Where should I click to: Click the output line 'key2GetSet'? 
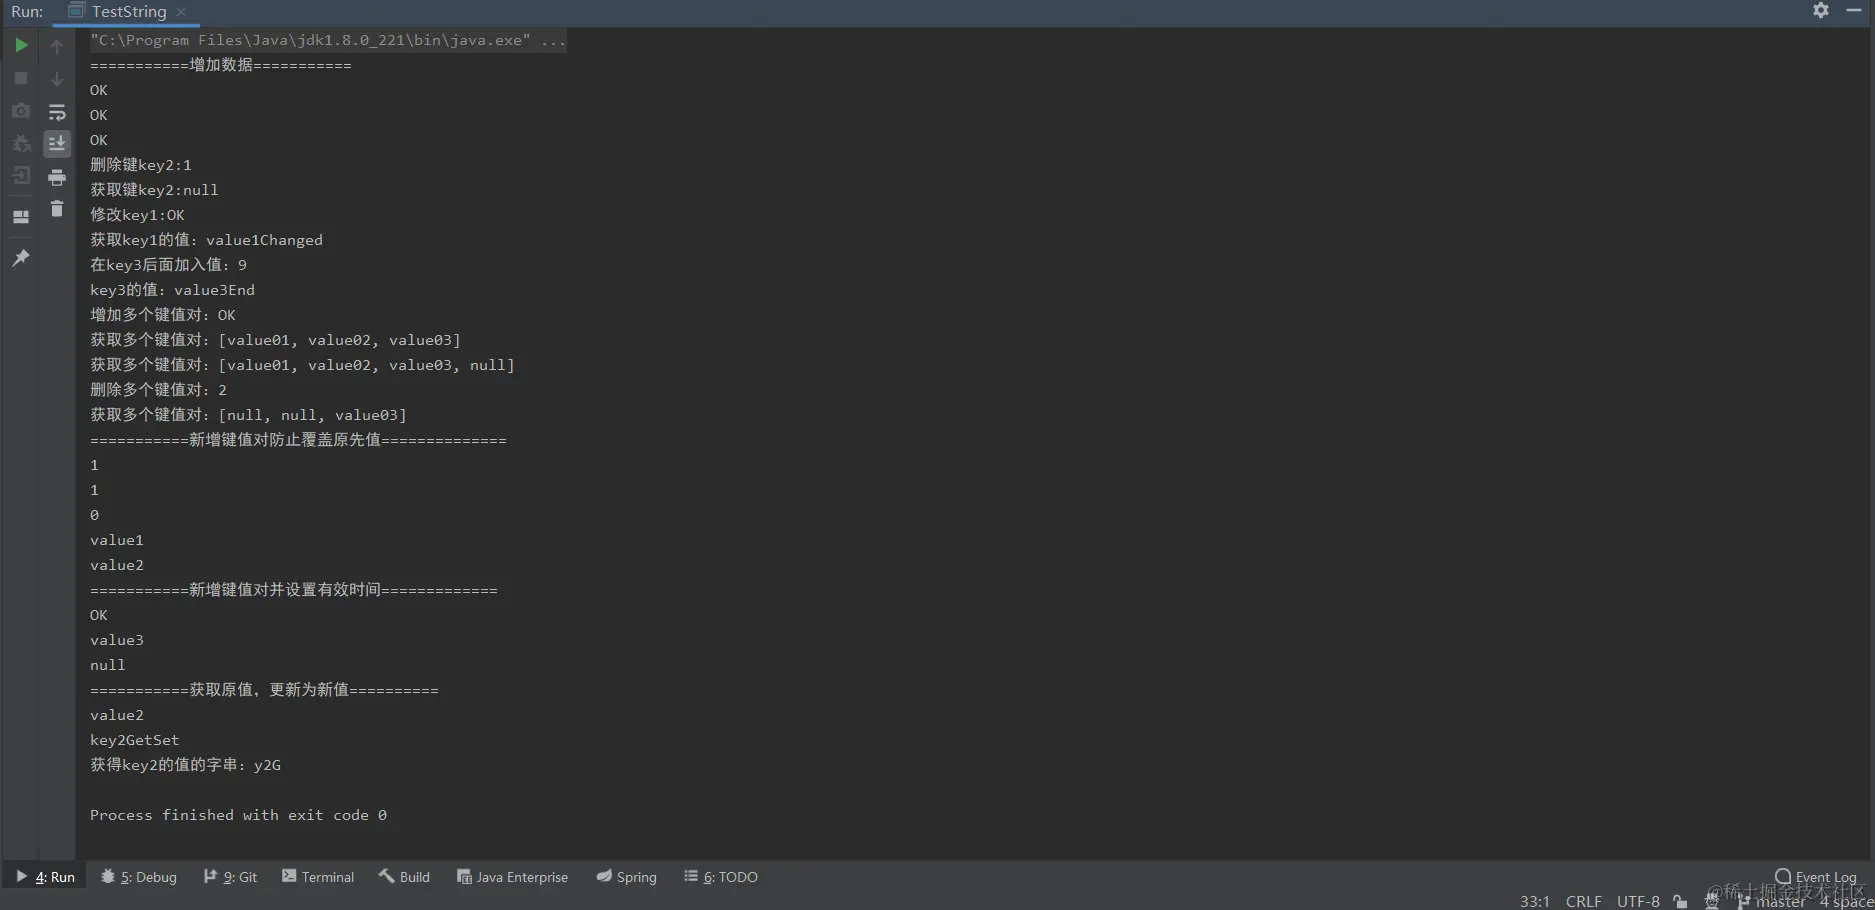[x=135, y=740]
